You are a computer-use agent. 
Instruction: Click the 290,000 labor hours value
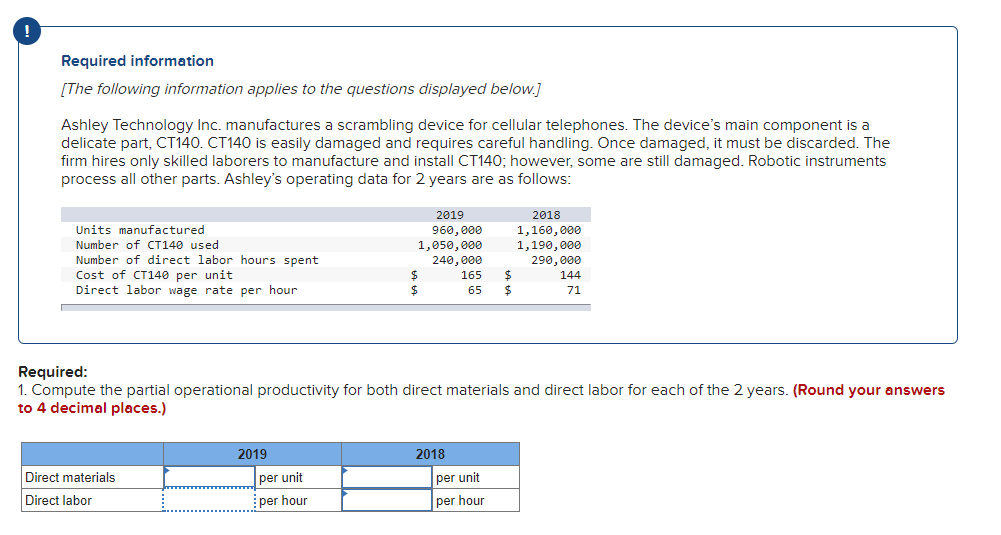(x=556, y=260)
